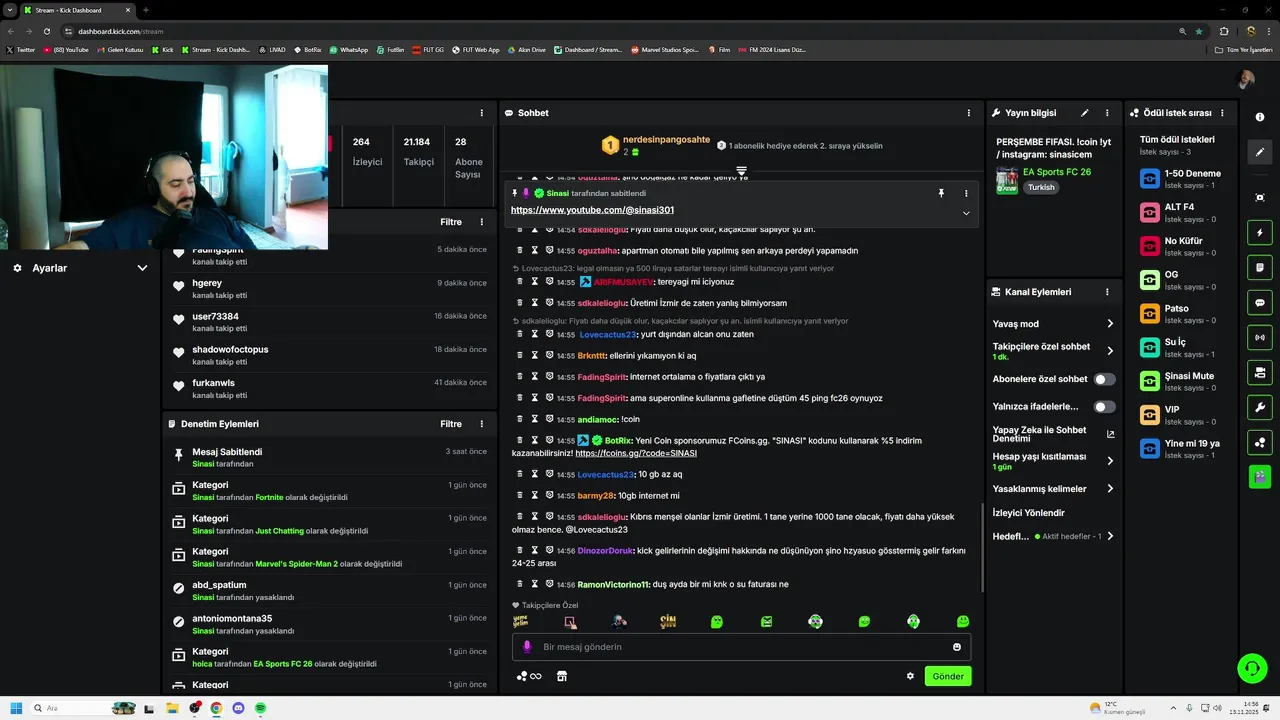Open the green support headset button
This screenshot has width=1280, height=720.
pos(1251,667)
